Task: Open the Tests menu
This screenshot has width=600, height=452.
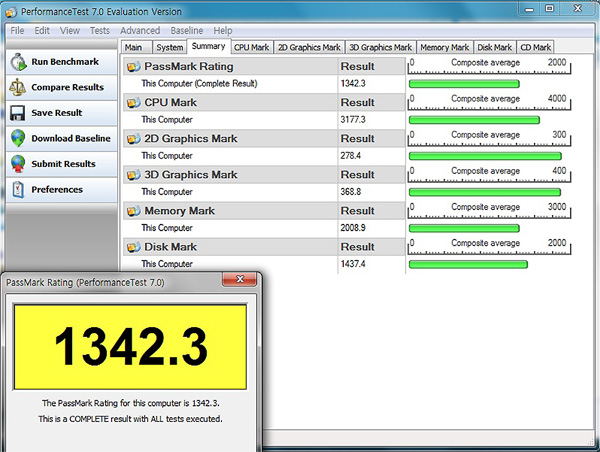Action: tap(99, 31)
